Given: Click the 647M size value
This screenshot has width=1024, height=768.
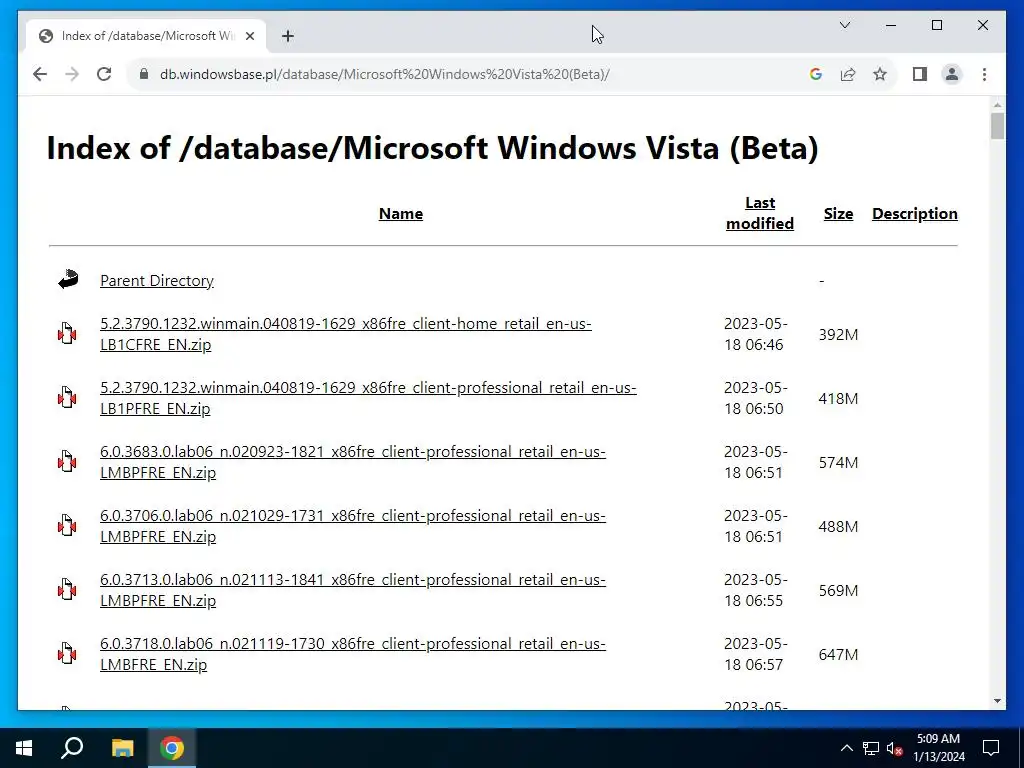Looking at the screenshot, I should (x=838, y=654).
